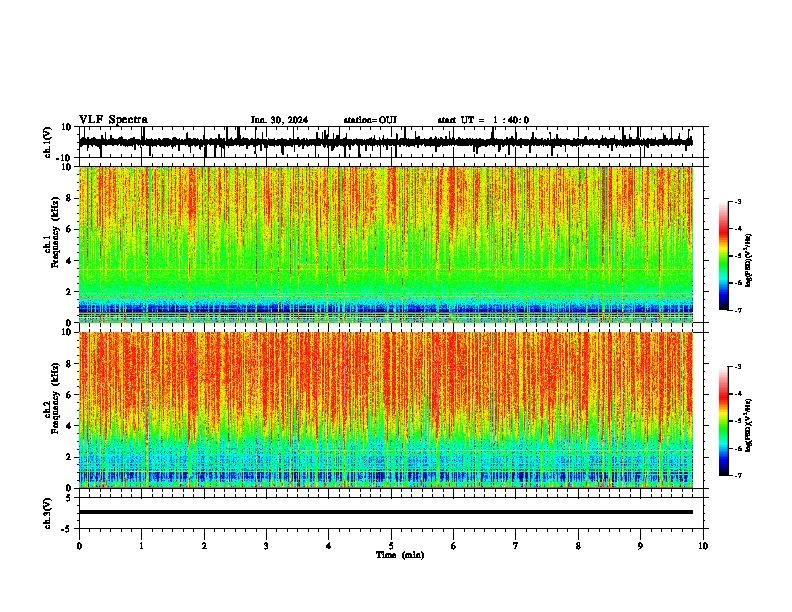The image size is (792, 612).
Task: Click time axis tick label 3
Action: tap(266, 546)
